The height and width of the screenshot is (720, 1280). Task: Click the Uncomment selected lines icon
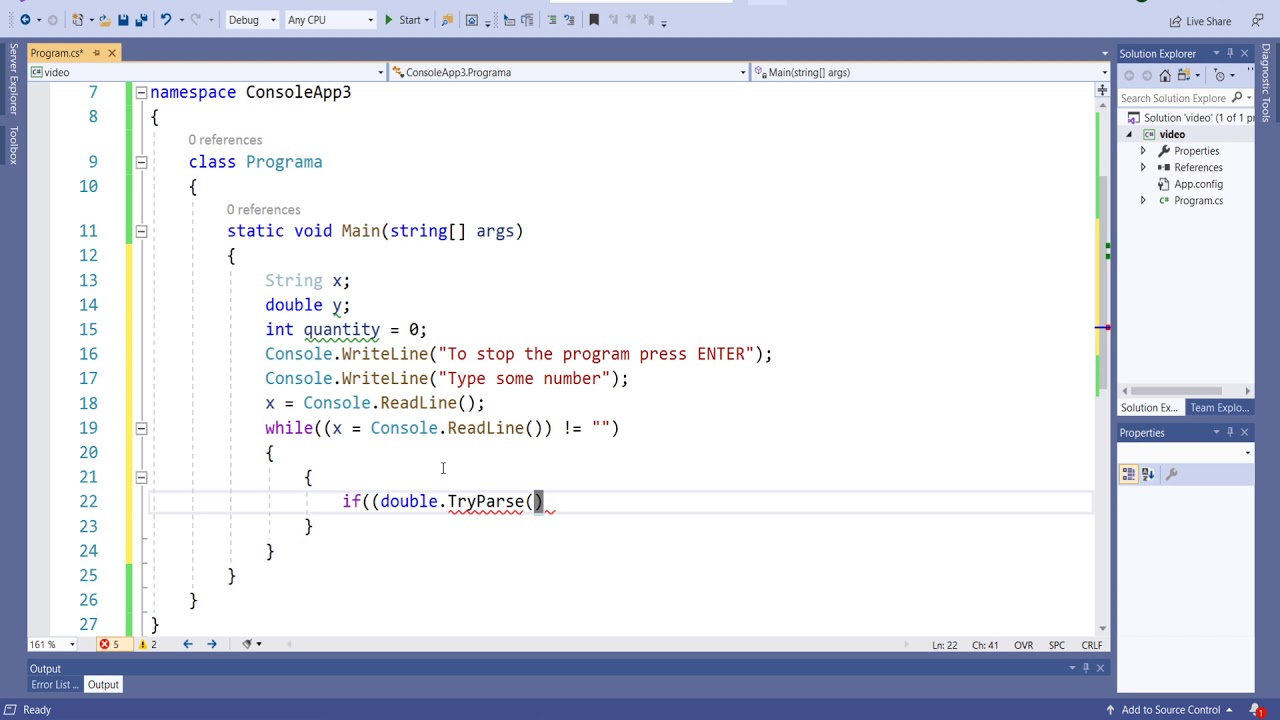click(x=571, y=20)
